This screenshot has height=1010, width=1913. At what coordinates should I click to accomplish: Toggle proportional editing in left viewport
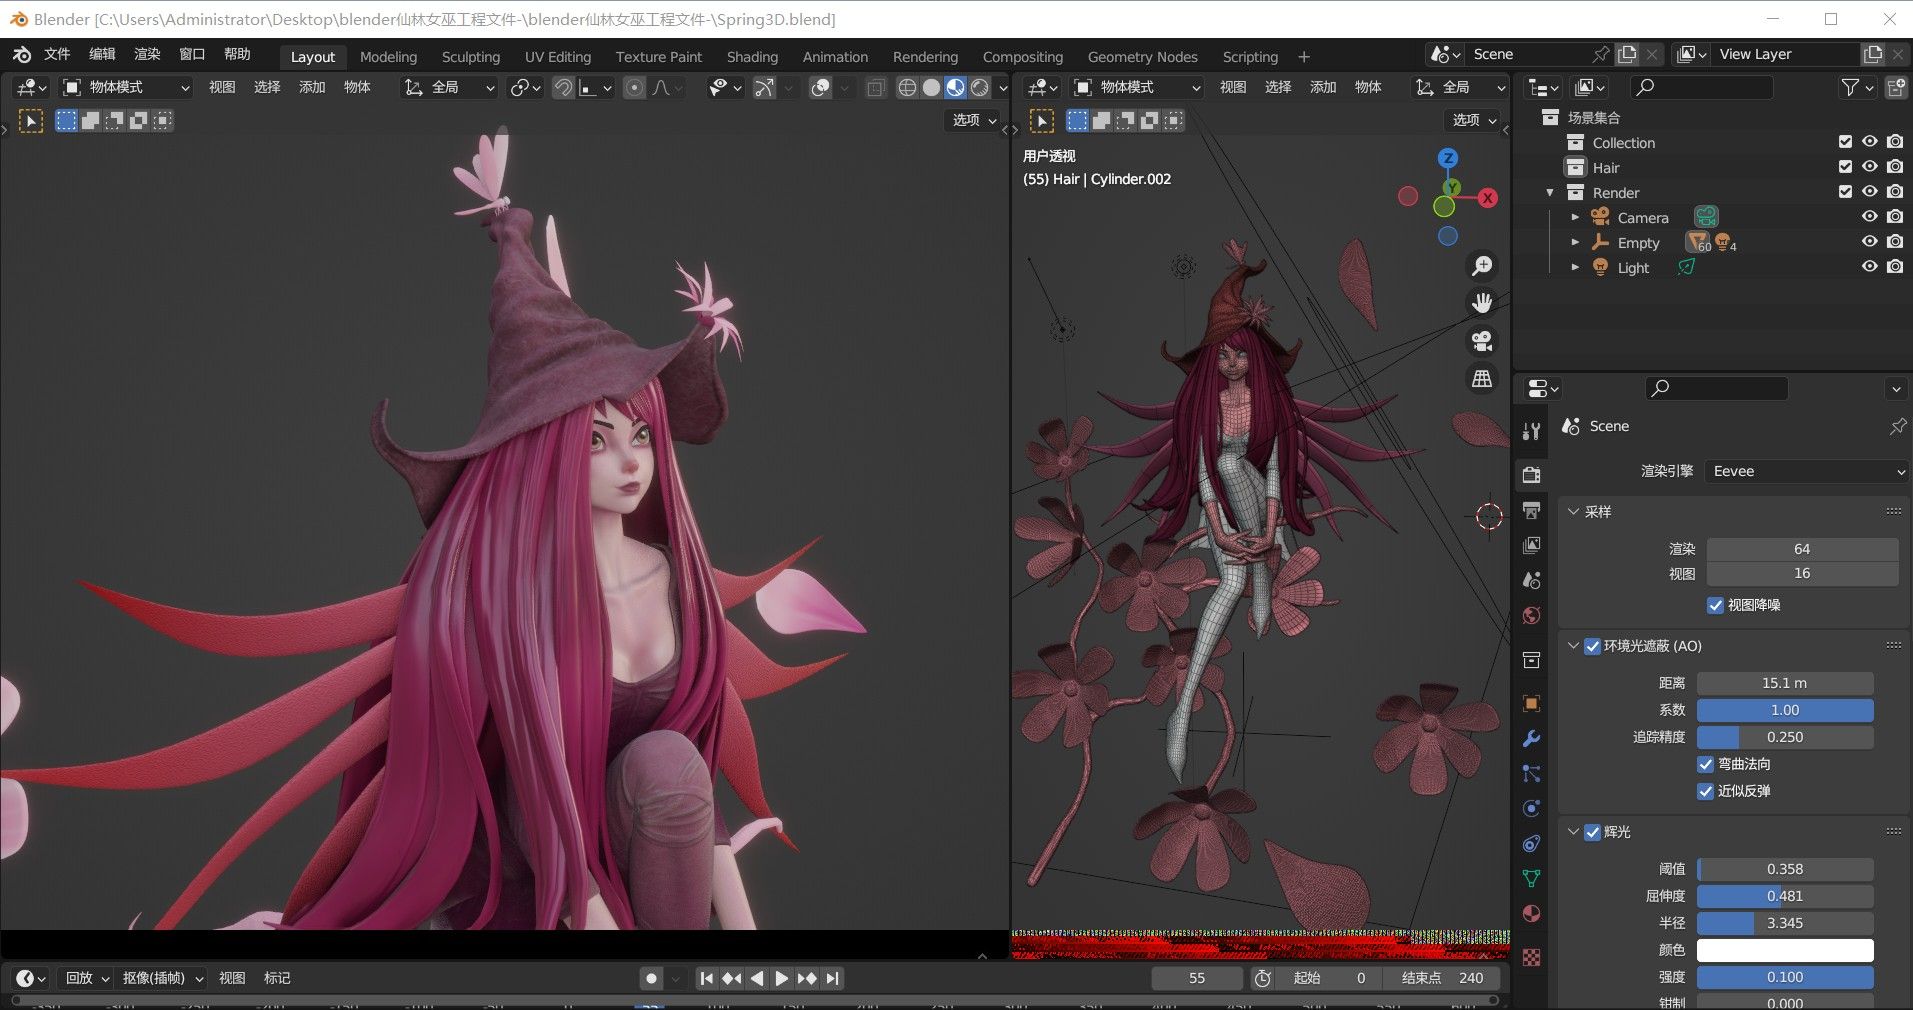click(634, 88)
